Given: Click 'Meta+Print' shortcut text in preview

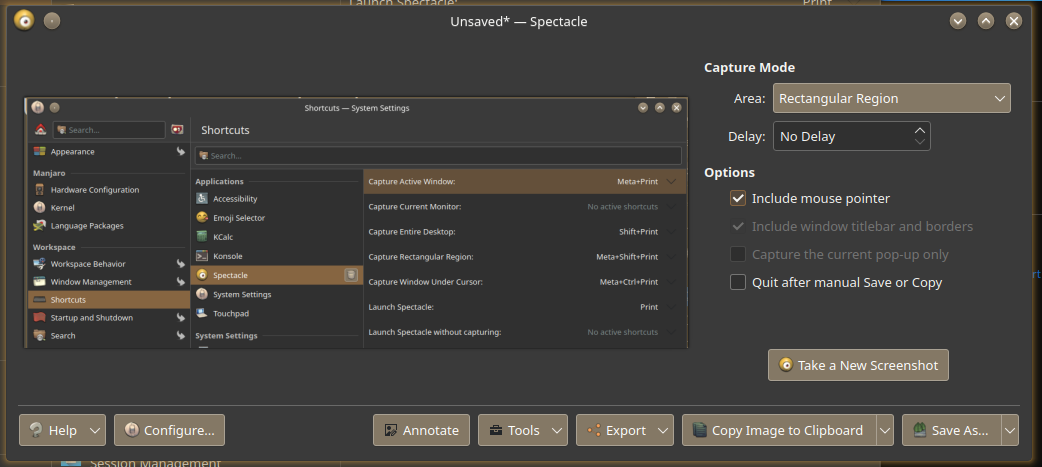Looking at the screenshot, I should point(637,181).
